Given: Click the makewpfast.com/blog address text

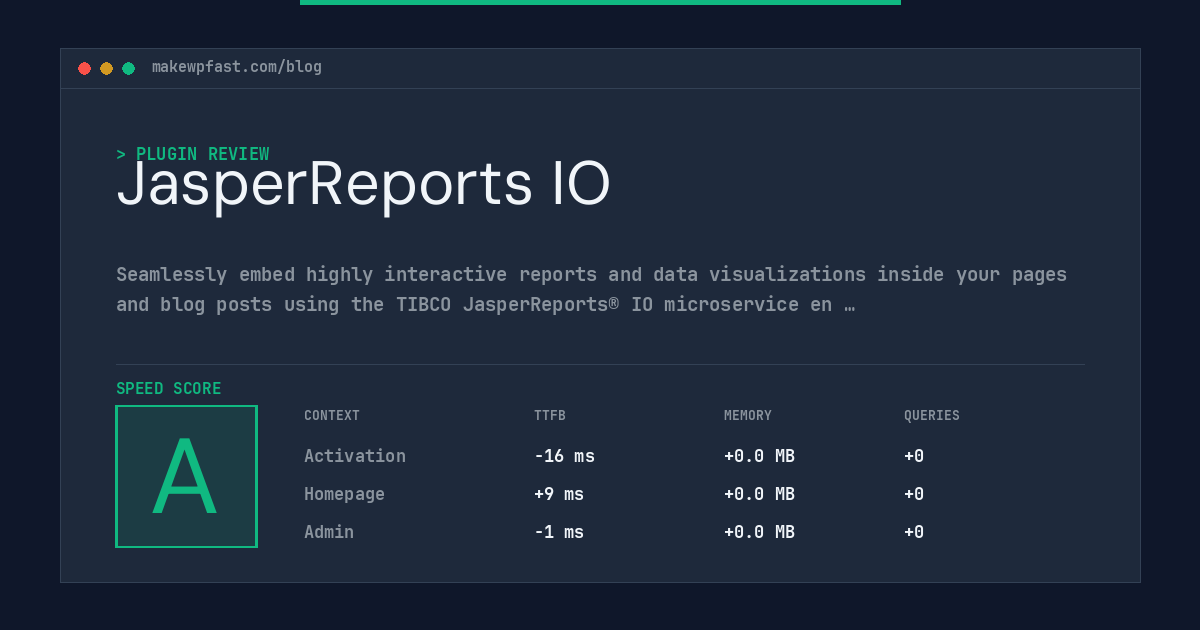Looking at the screenshot, I should click(x=237, y=67).
